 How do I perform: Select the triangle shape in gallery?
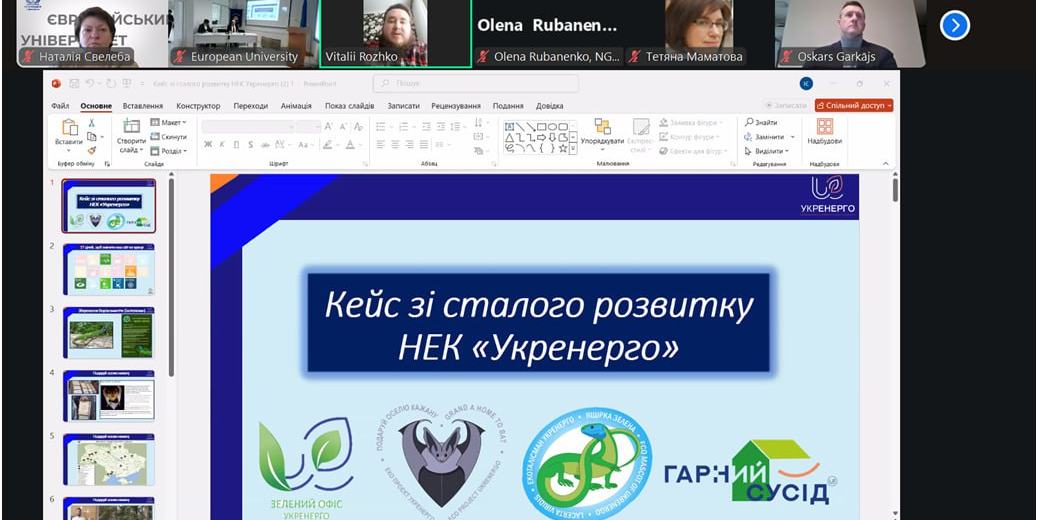point(510,138)
